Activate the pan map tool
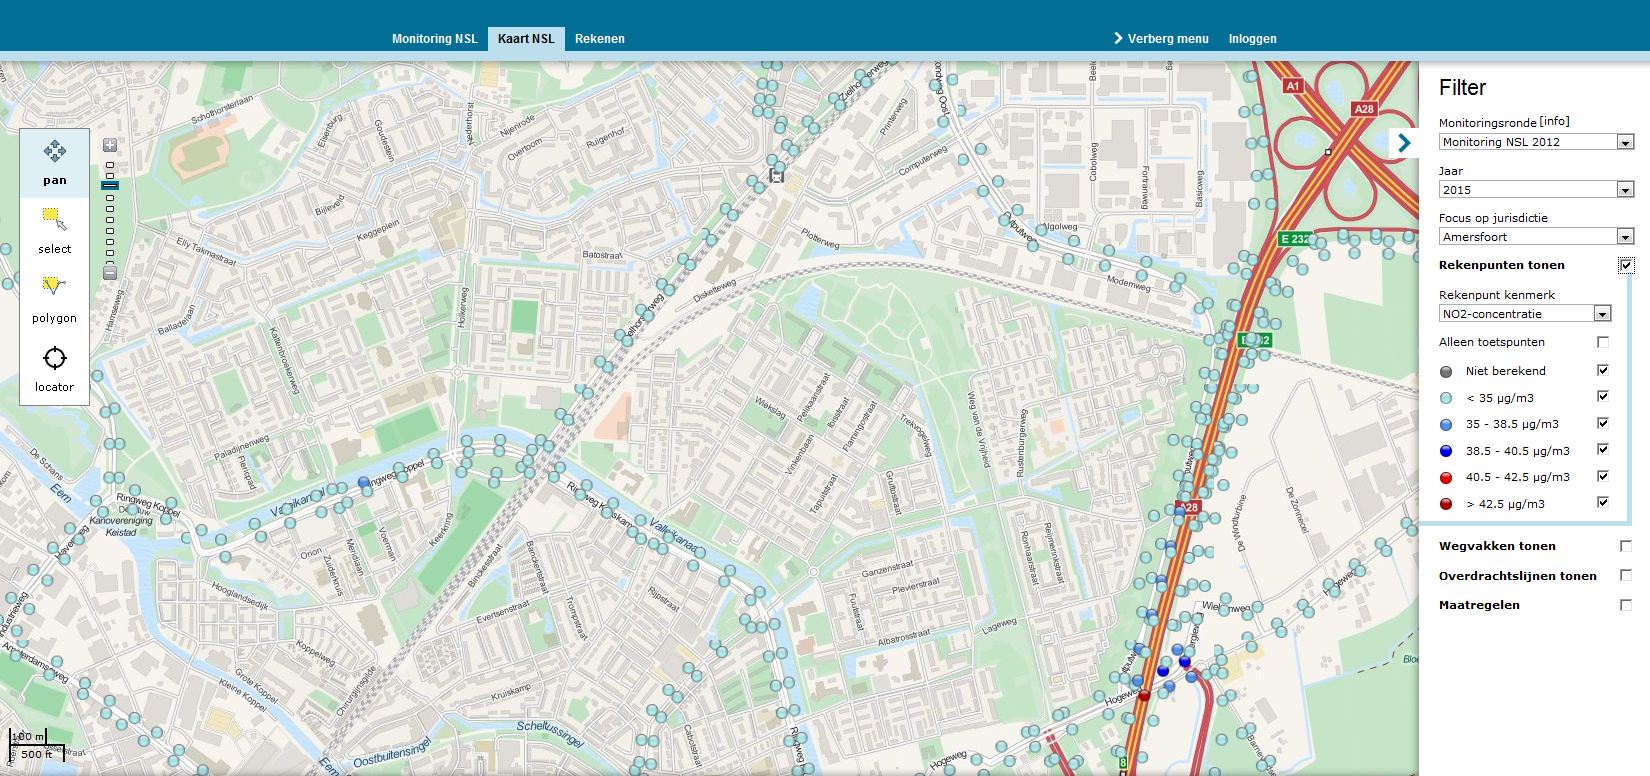 click(55, 163)
